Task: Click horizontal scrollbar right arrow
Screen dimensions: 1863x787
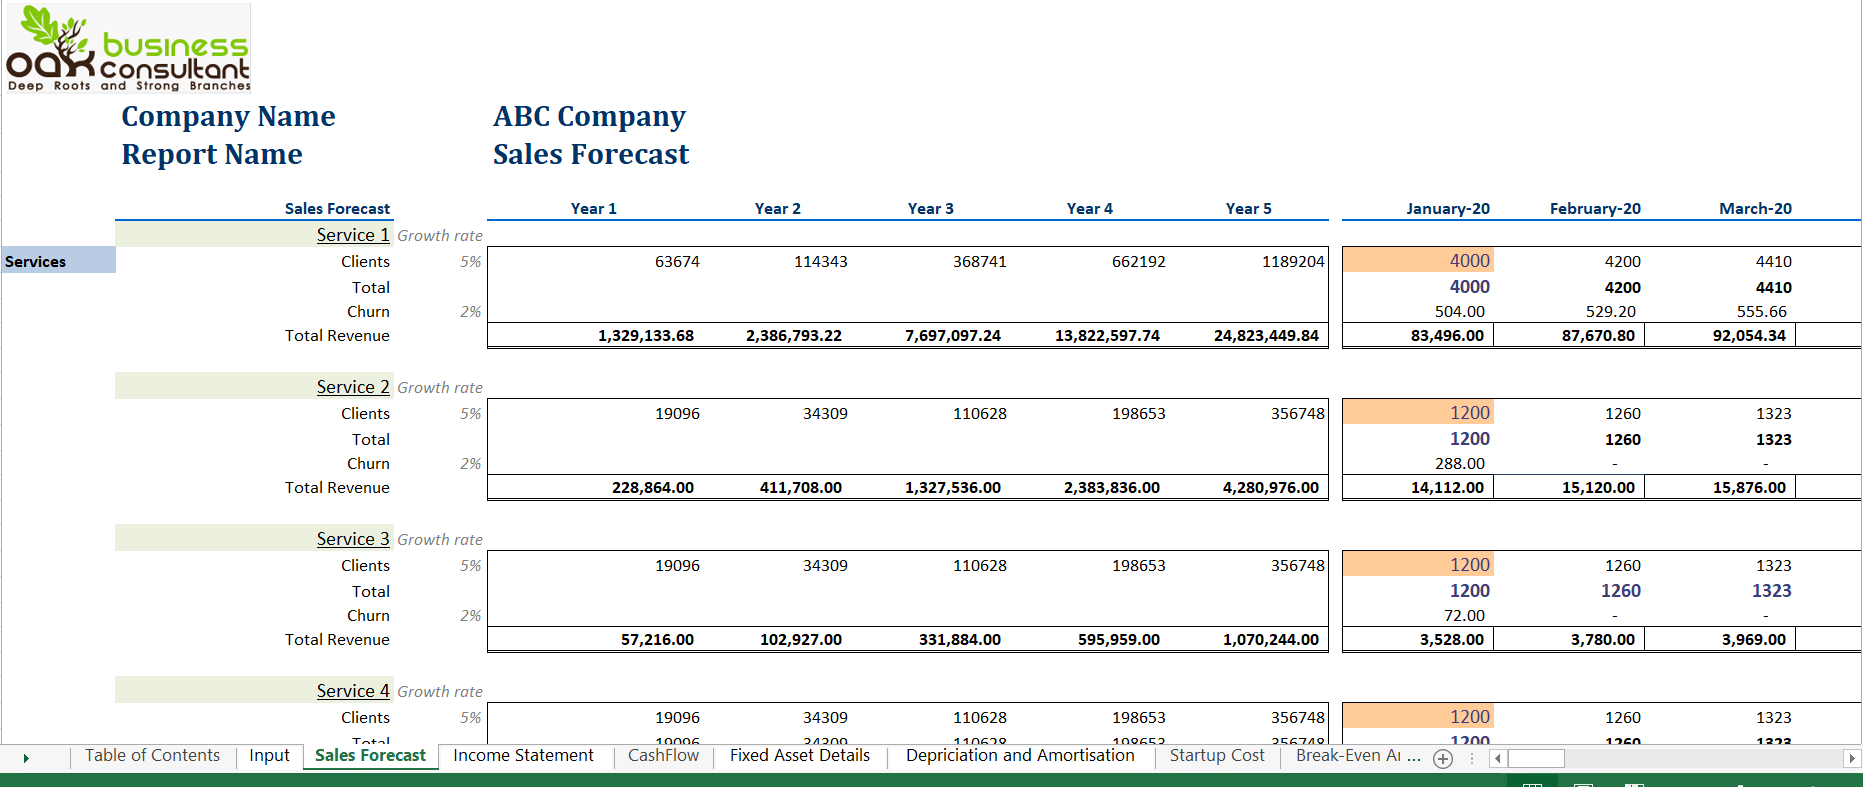Action: [1851, 758]
